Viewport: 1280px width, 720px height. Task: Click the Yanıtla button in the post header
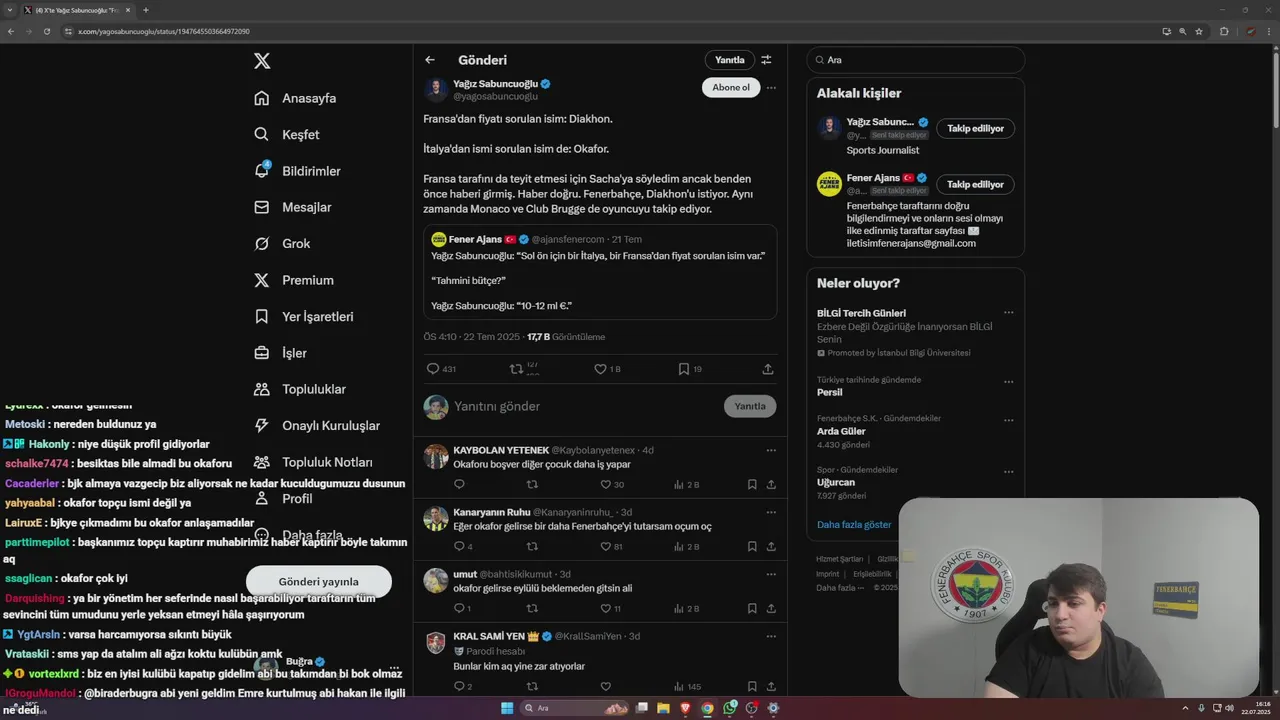730,60
